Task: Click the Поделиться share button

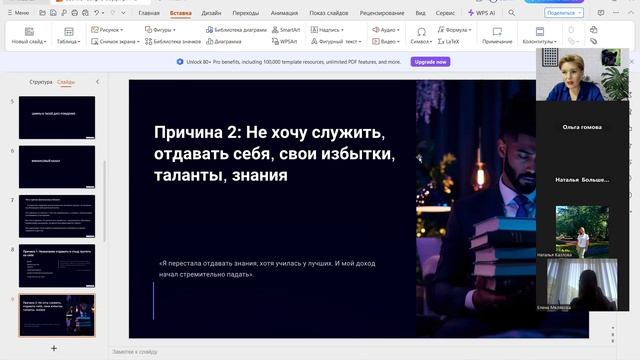Action: click(564, 13)
